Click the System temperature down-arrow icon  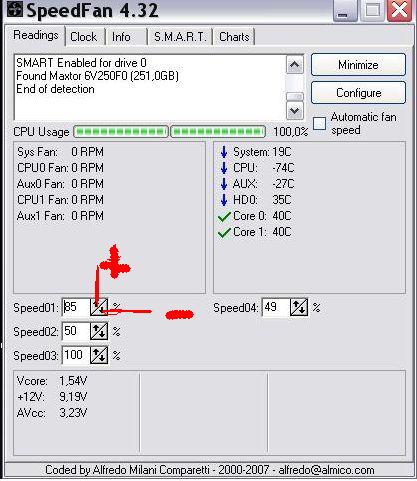(224, 152)
